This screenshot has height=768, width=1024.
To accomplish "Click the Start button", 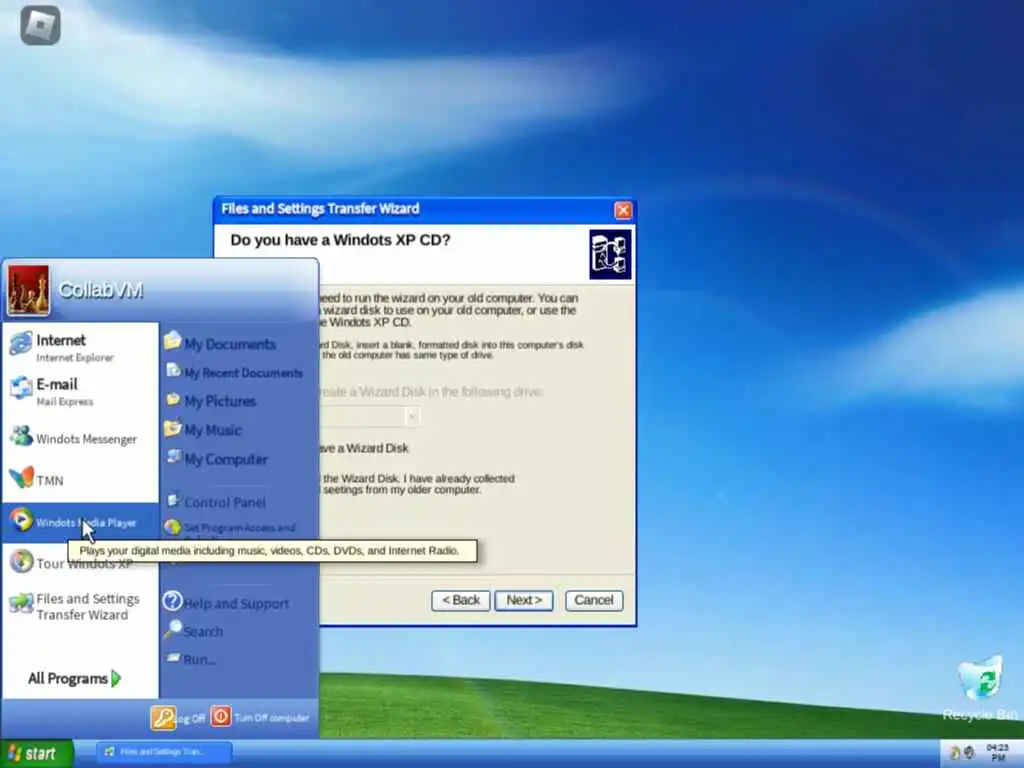I will click(36, 754).
